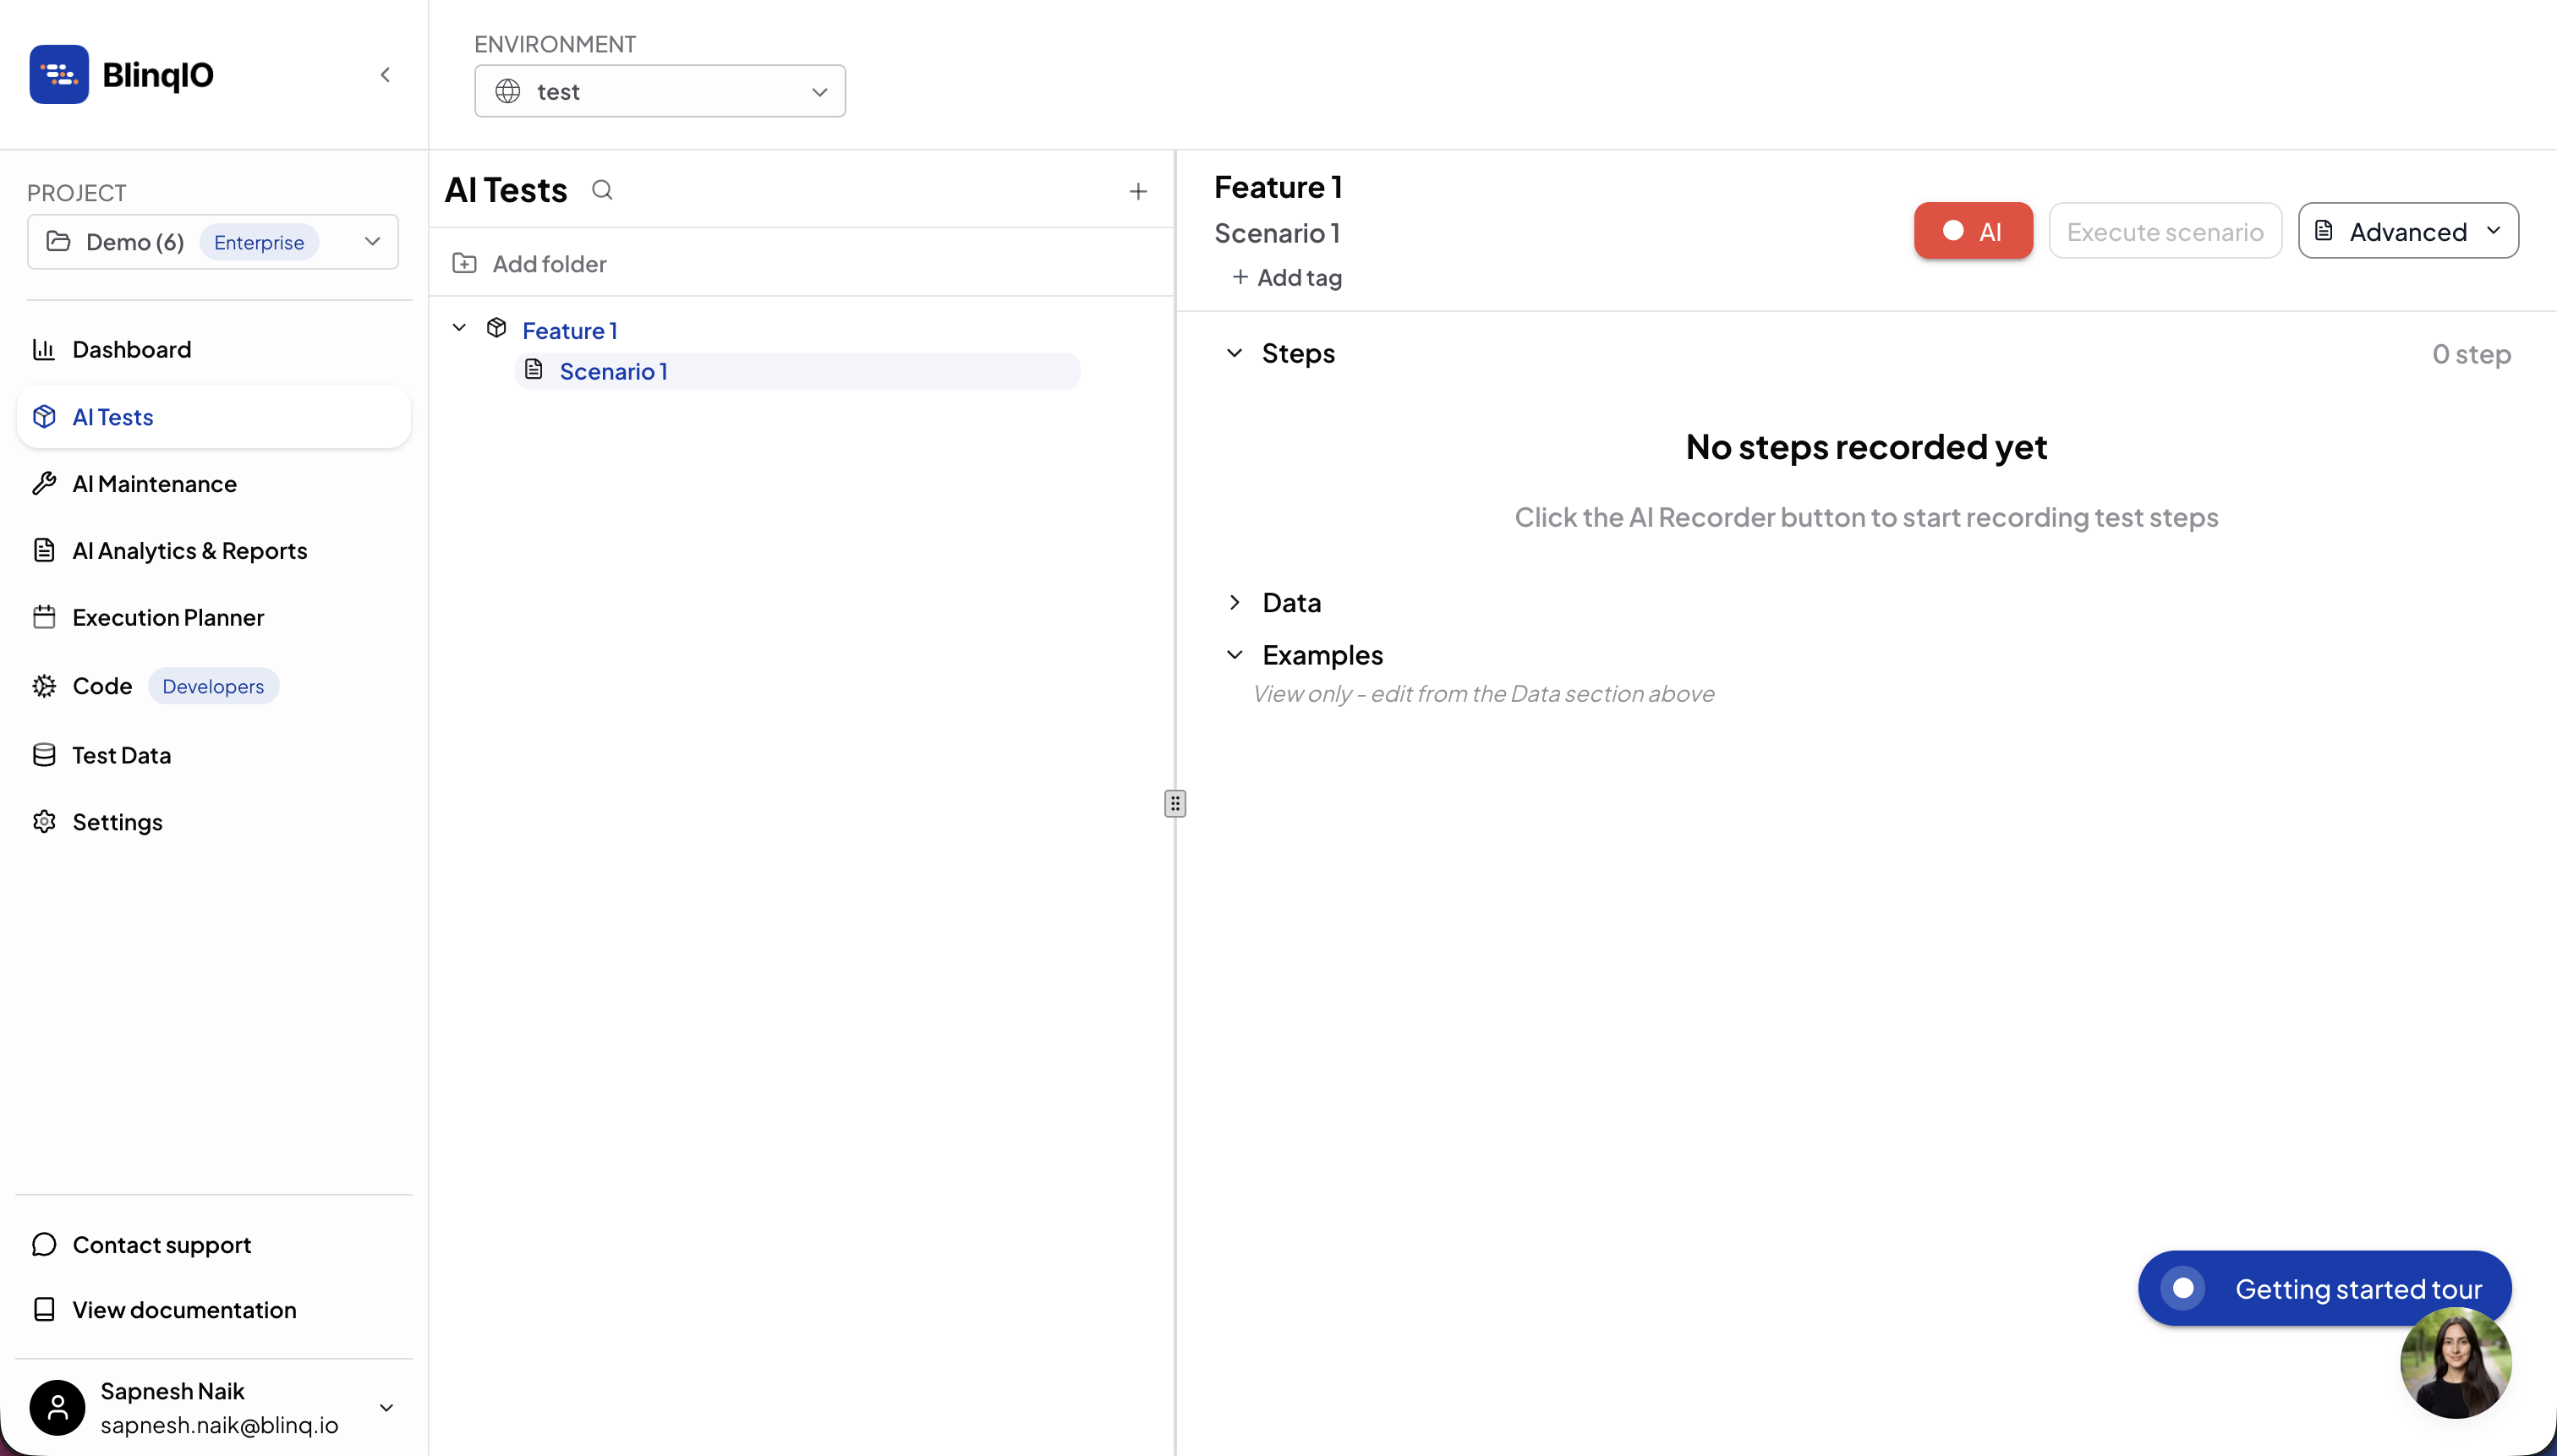Screen dimensions: 2557x1456
Task: Click the BlinqIO logo icon
Action: coord(59,75)
